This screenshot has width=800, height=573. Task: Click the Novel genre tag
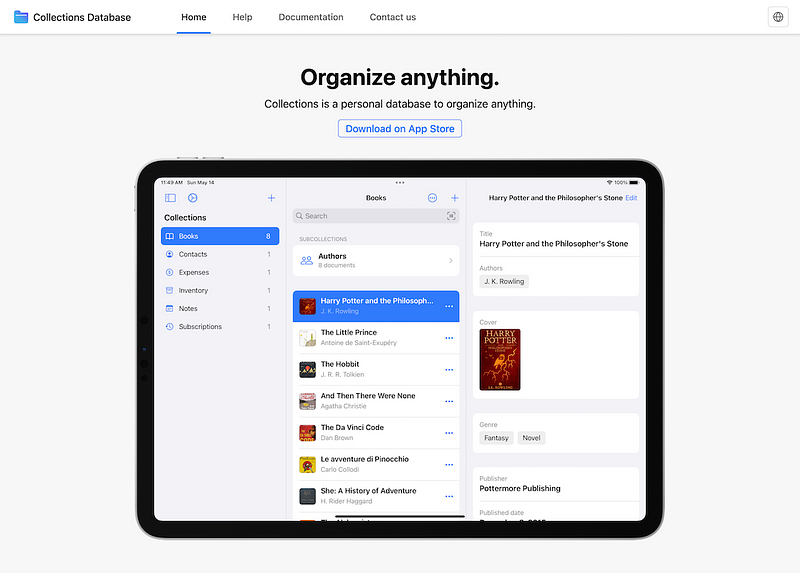pos(531,438)
